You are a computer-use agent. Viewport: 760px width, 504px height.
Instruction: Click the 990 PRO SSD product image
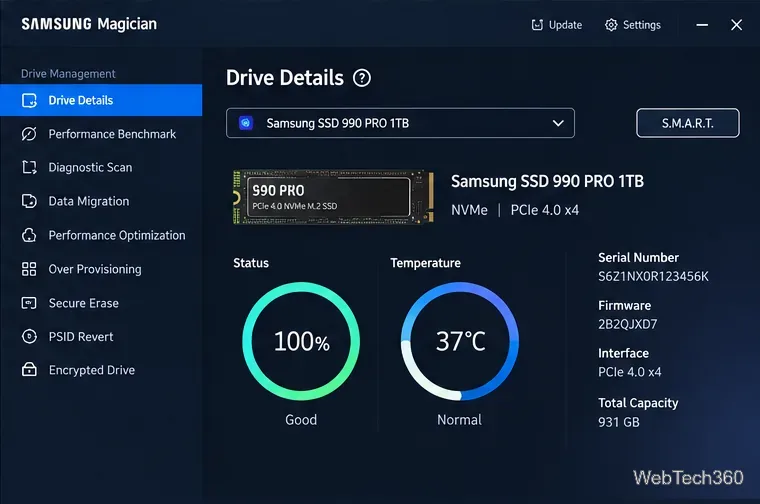pyautogui.click(x=333, y=197)
